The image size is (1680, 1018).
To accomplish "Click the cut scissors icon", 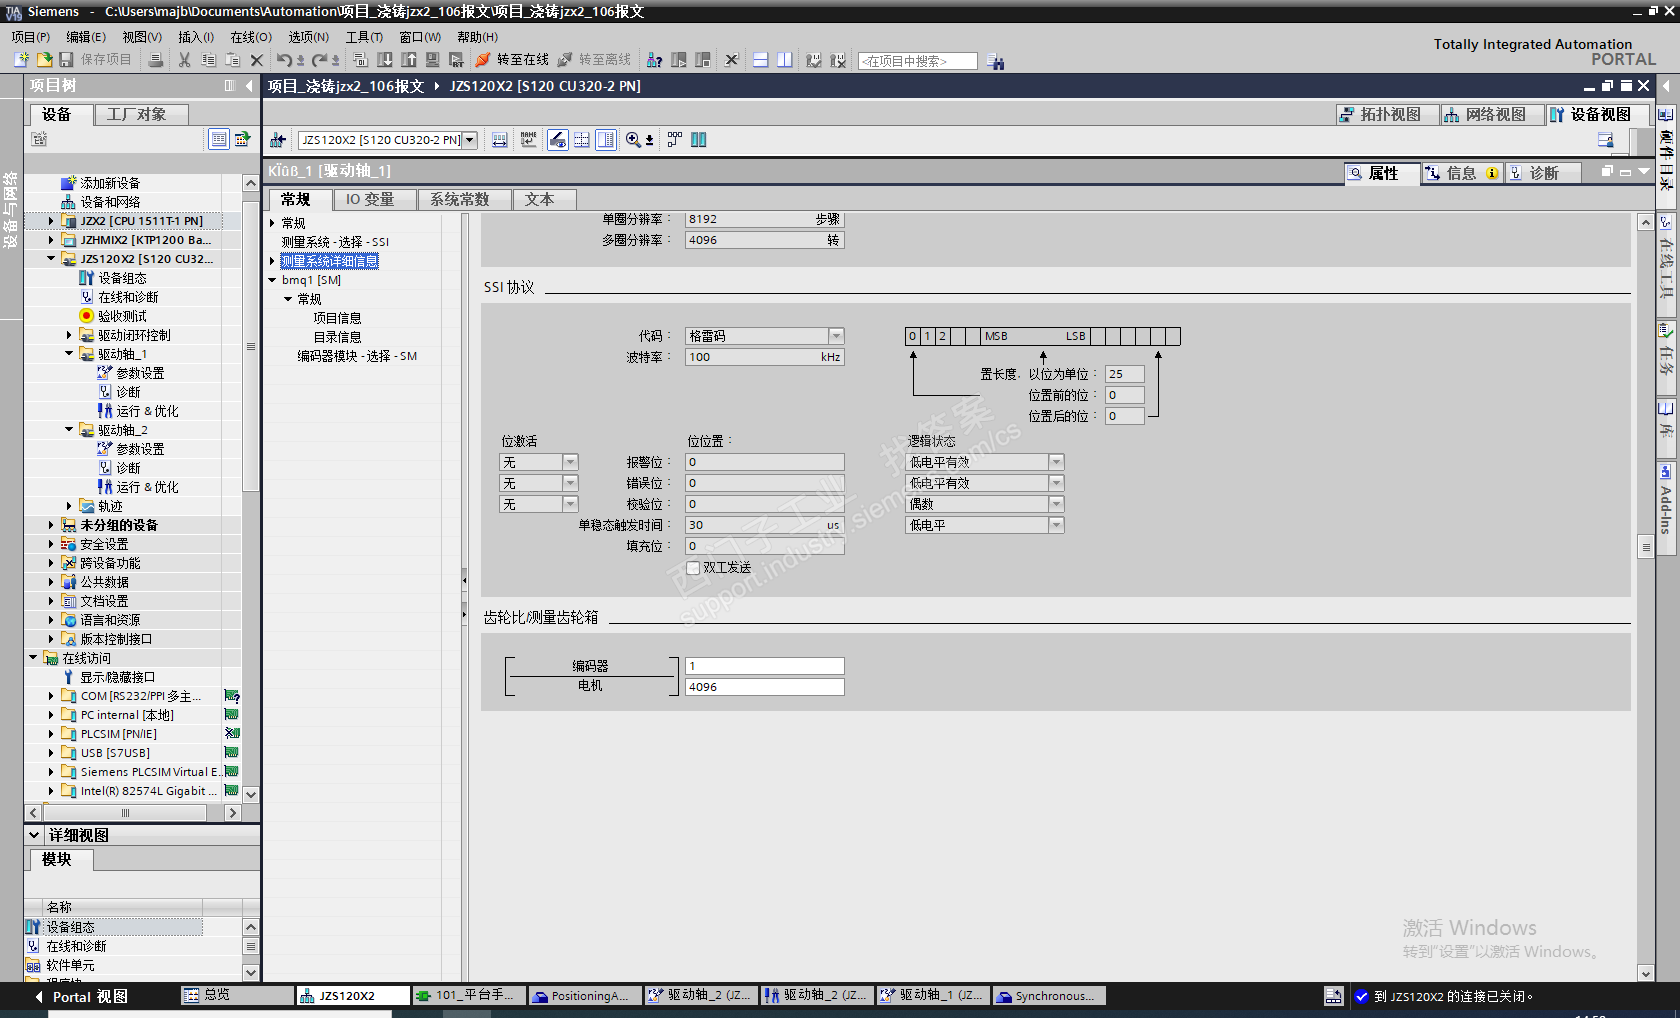I will (185, 60).
